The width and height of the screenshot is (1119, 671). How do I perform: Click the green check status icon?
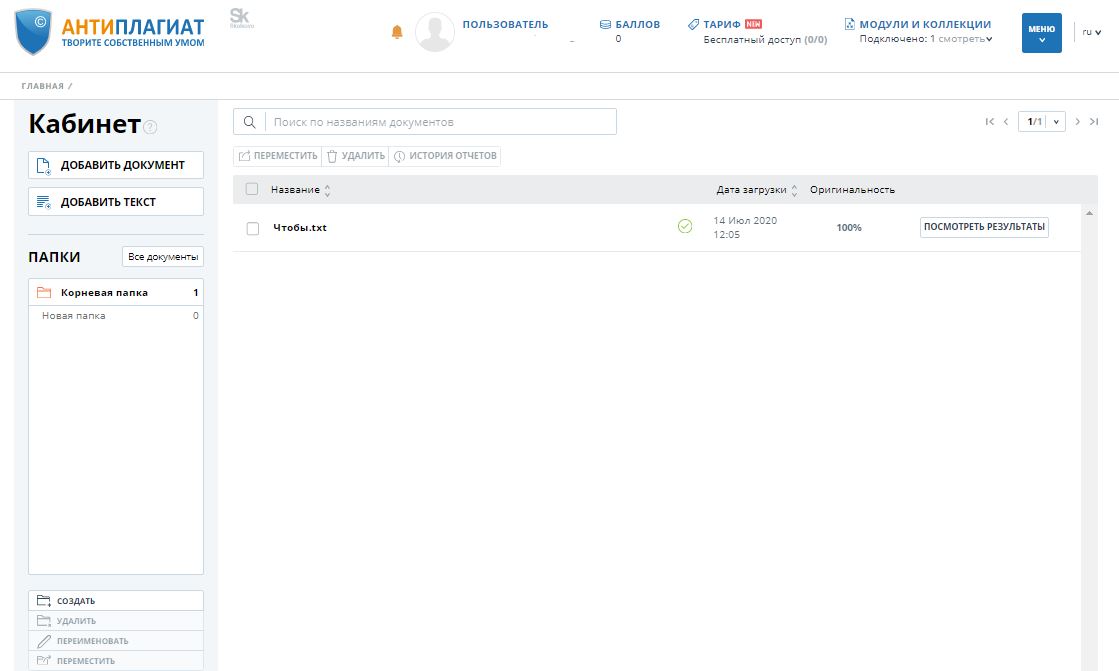click(x=685, y=226)
